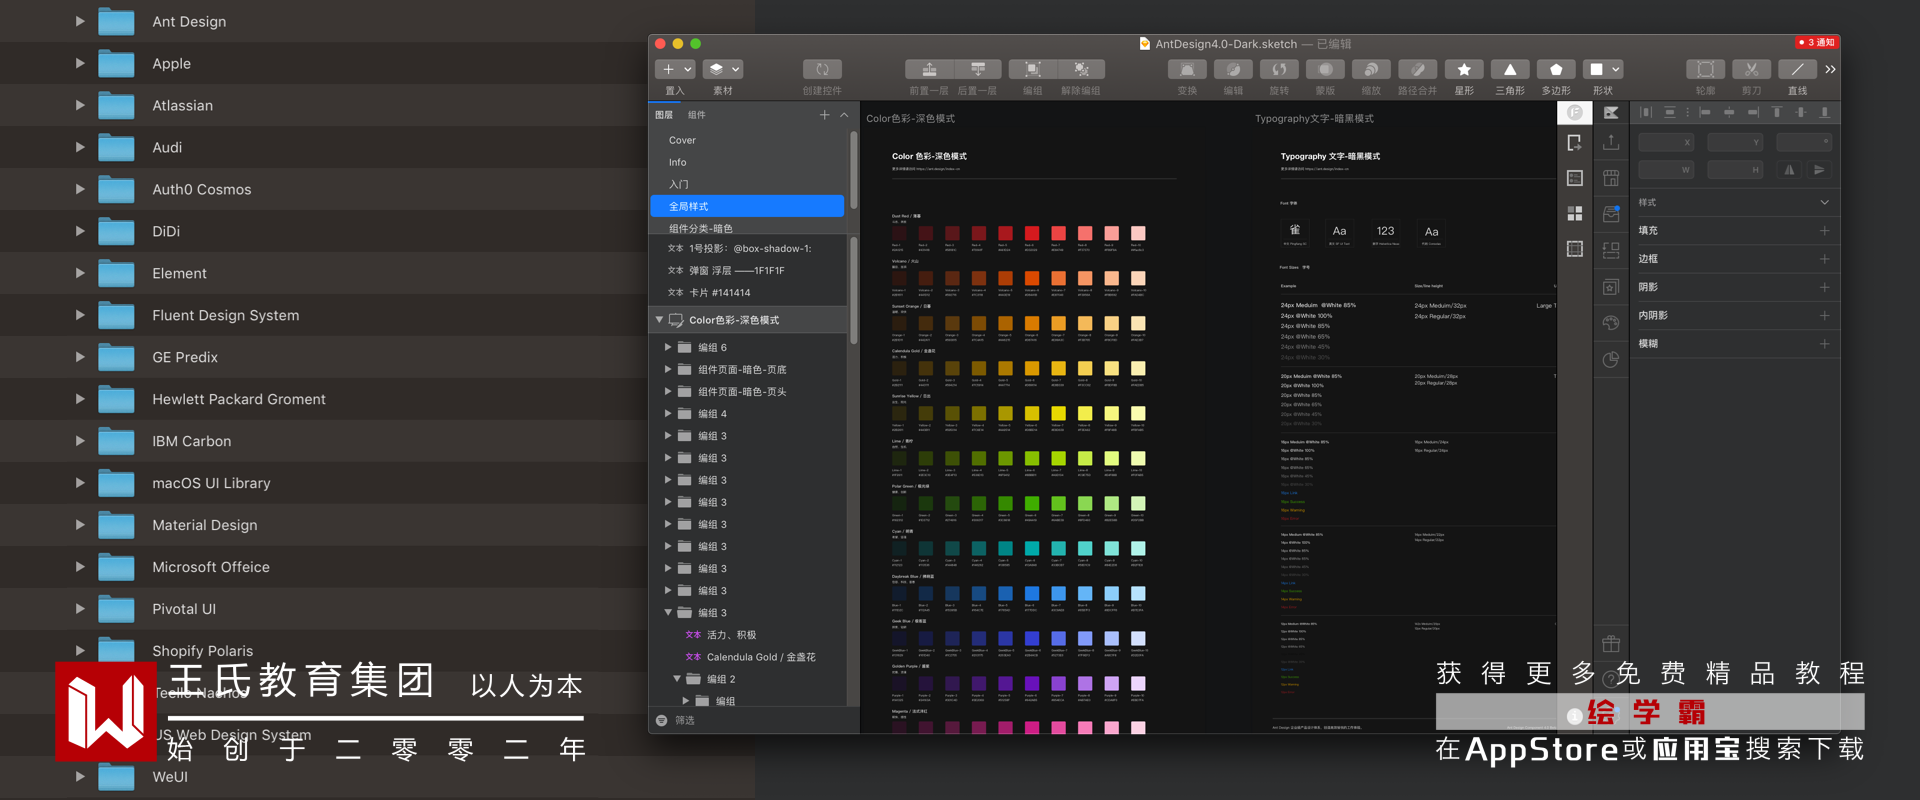Click the flip vertical button in inspector

point(1819,170)
